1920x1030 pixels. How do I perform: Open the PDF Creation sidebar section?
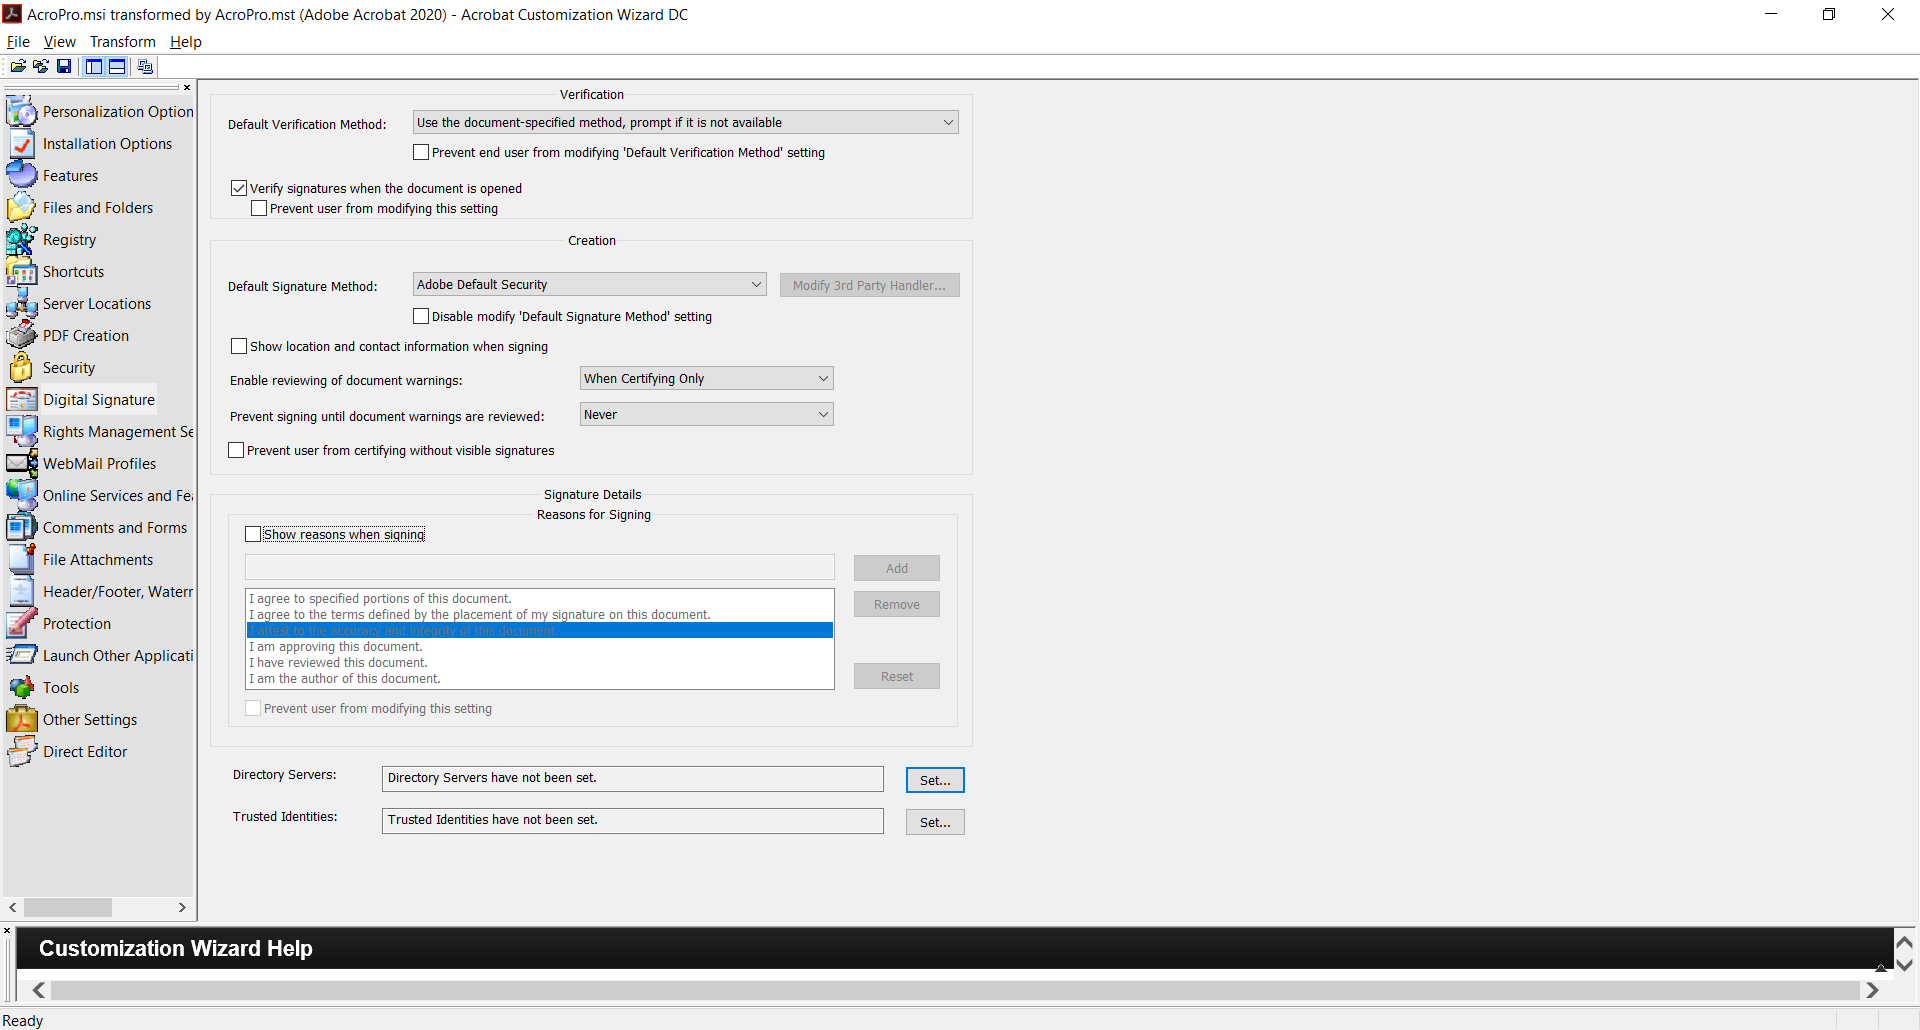tap(88, 335)
